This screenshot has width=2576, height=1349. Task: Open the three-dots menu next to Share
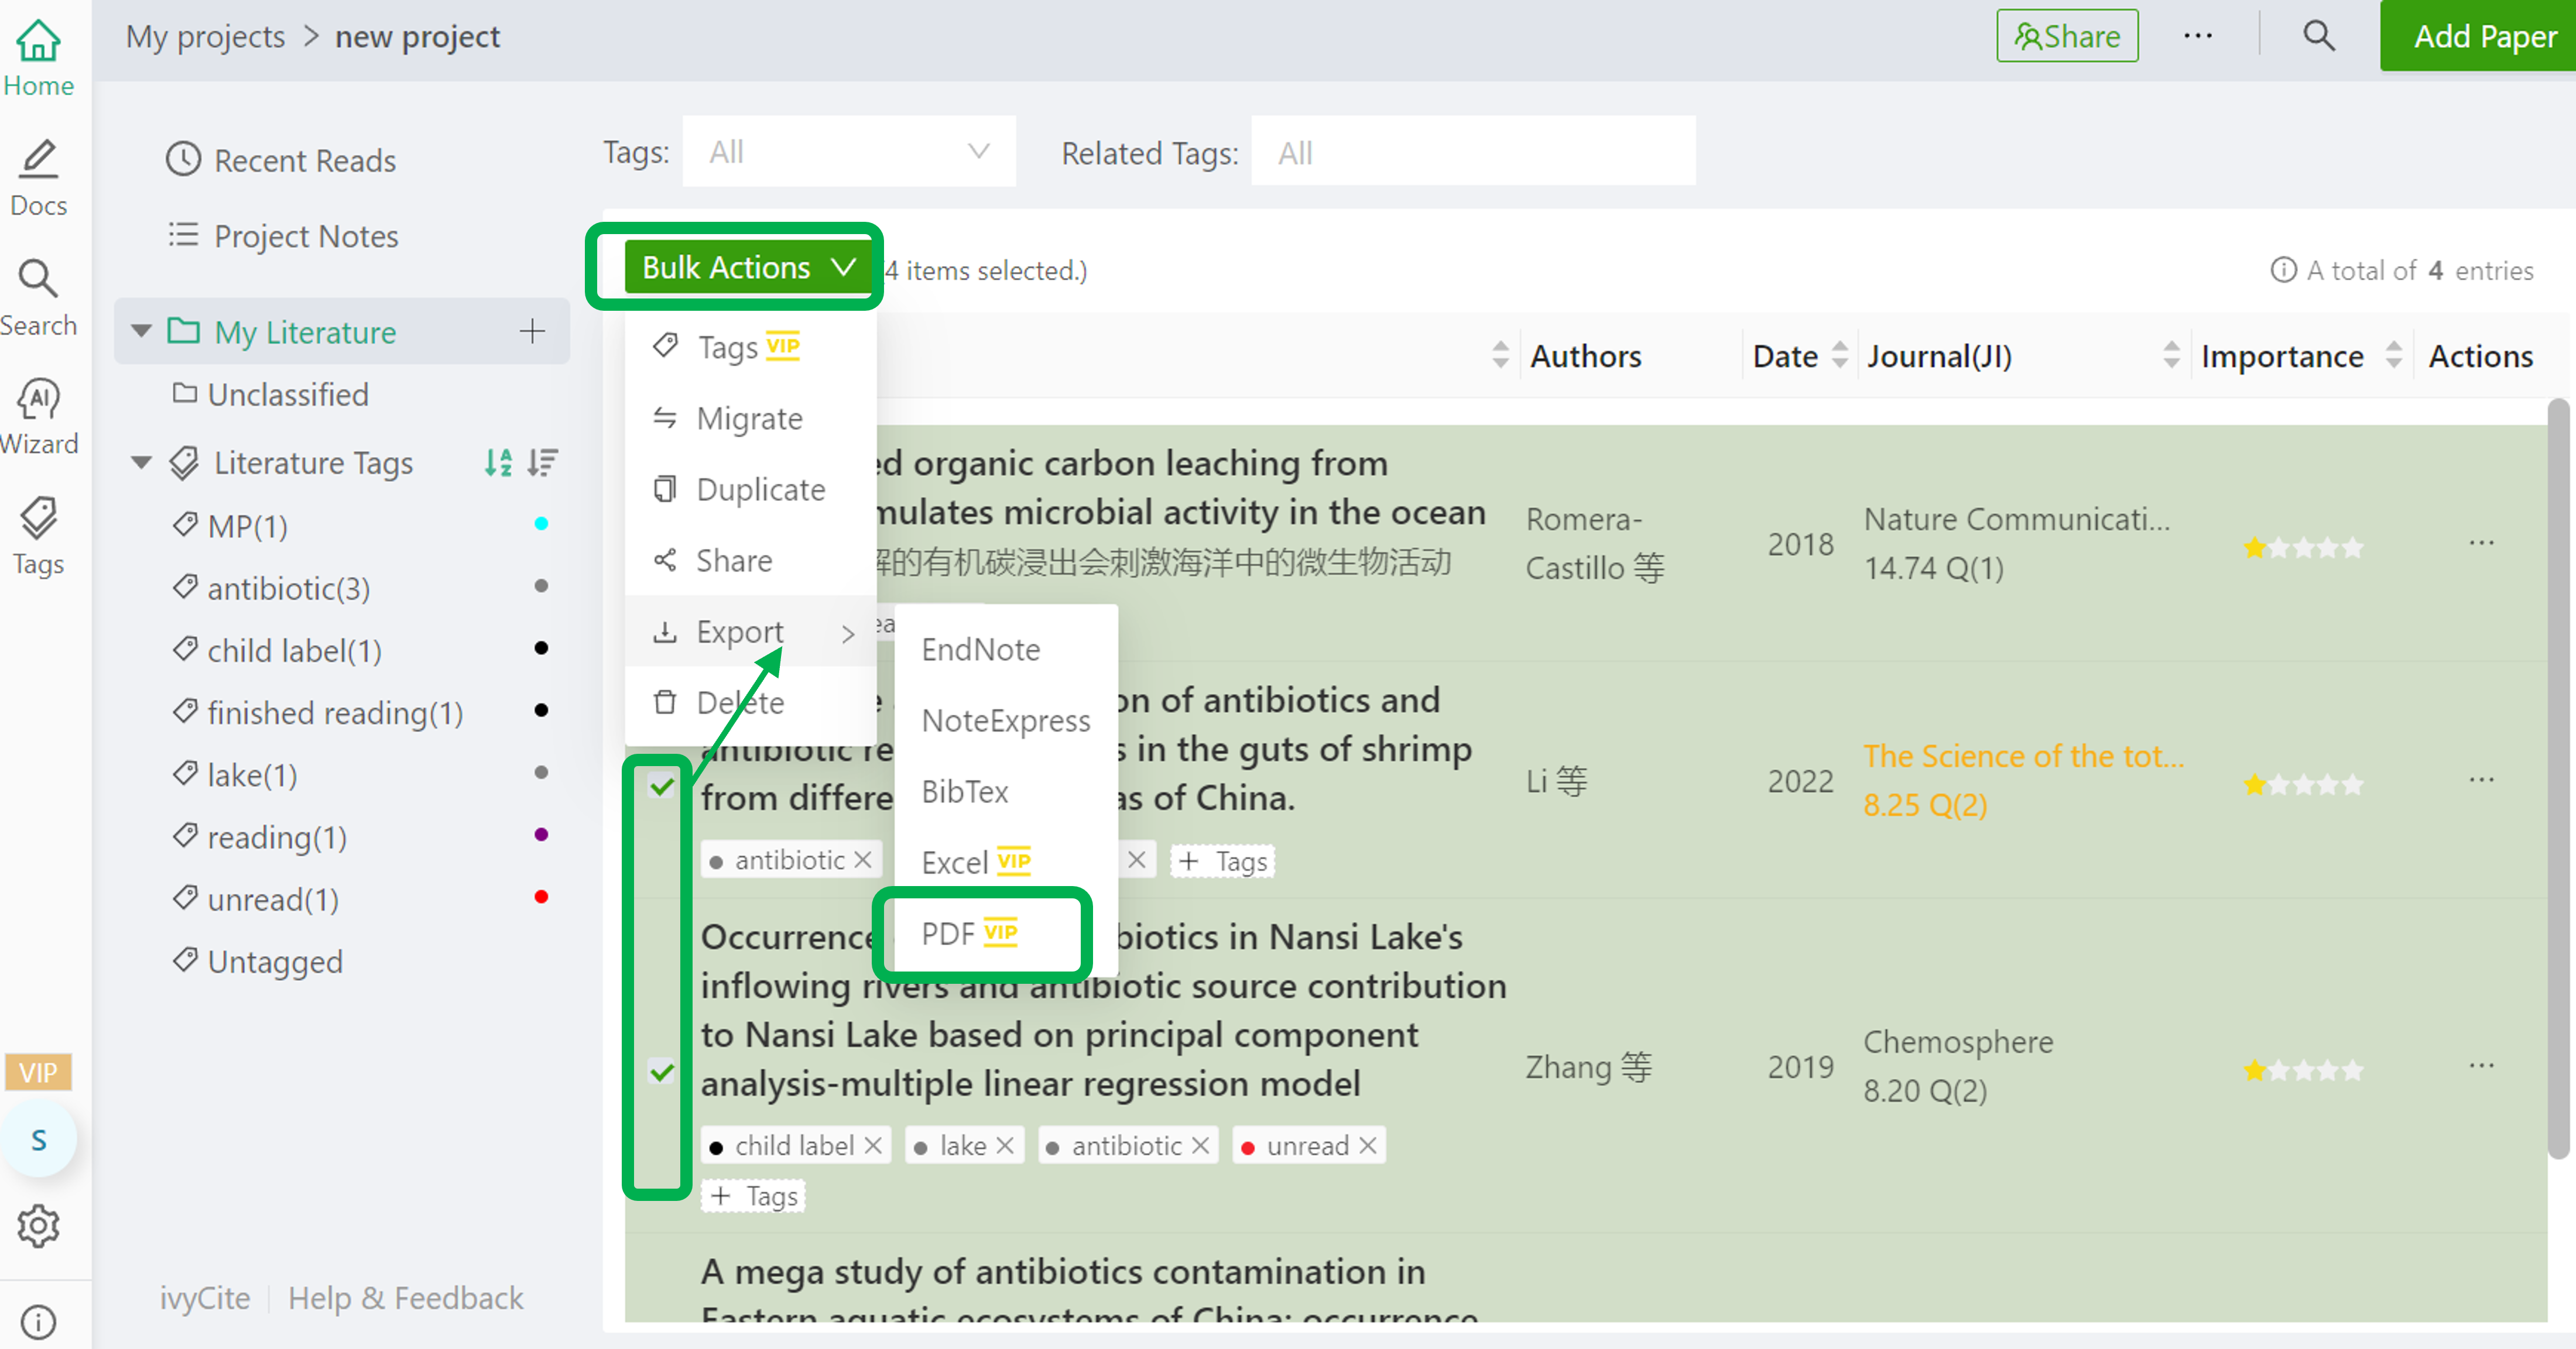click(x=2197, y=36)
